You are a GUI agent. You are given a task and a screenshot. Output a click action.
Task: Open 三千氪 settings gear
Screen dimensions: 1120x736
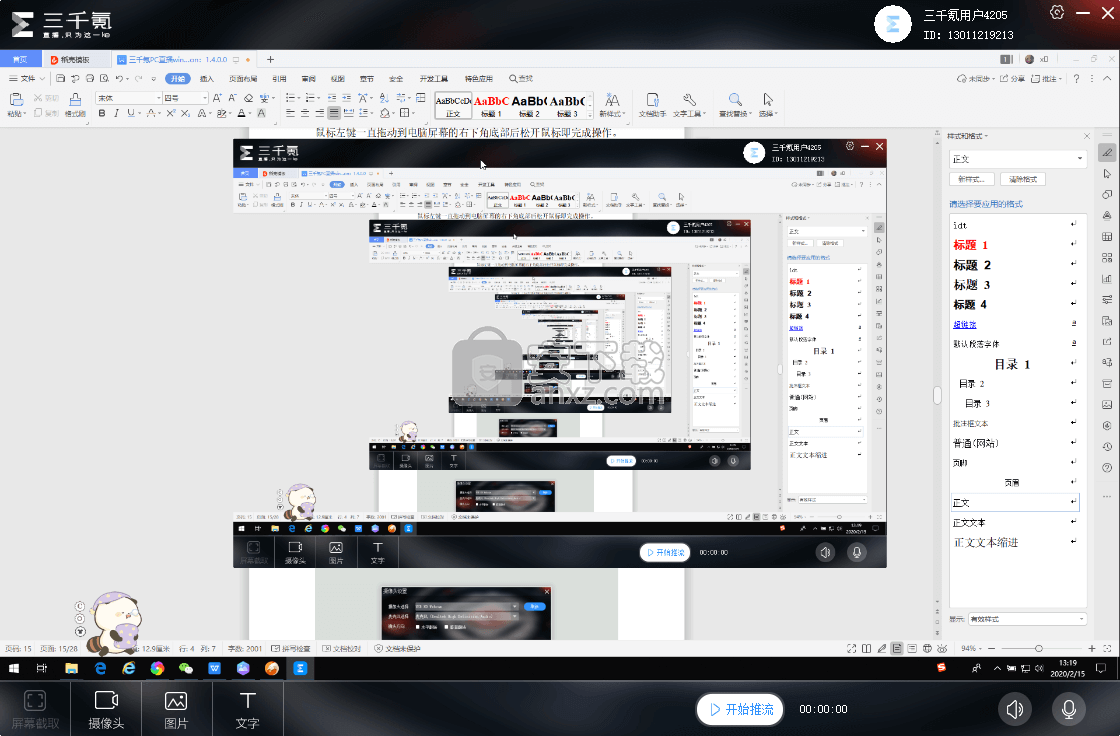coord(1057,13)
